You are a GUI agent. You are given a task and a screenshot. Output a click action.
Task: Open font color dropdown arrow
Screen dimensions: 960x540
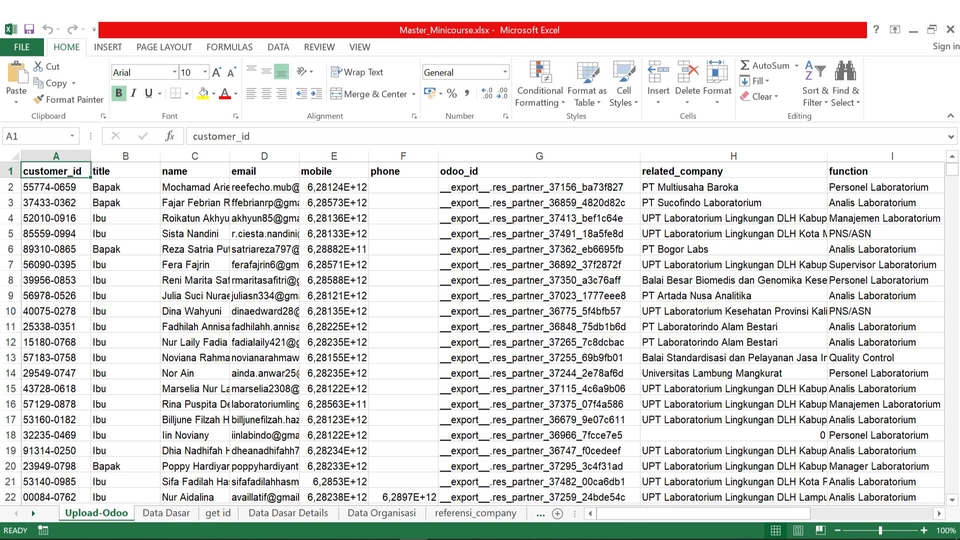click(x=236, y=94)
